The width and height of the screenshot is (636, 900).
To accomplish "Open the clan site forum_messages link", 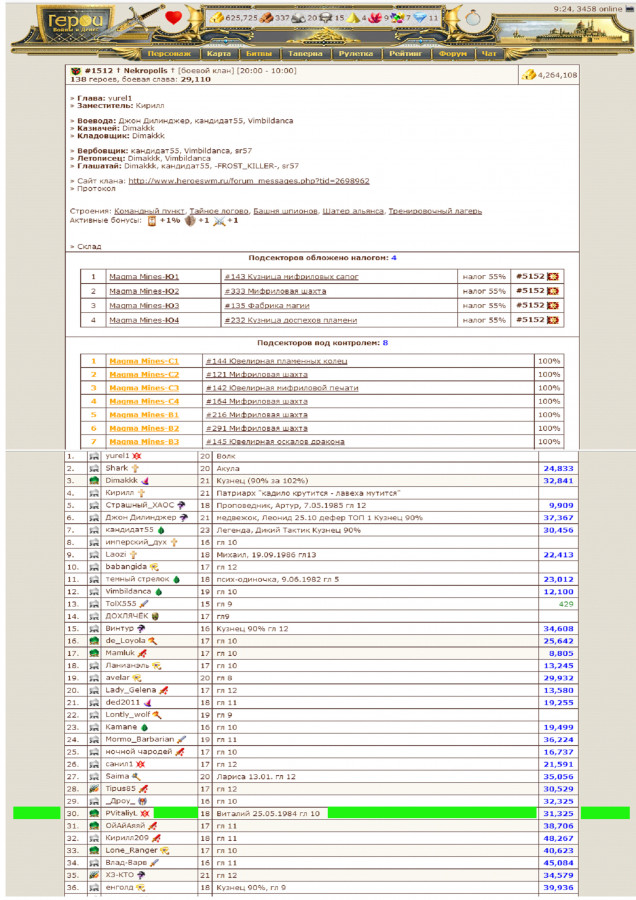I will [x=249, y=181].
